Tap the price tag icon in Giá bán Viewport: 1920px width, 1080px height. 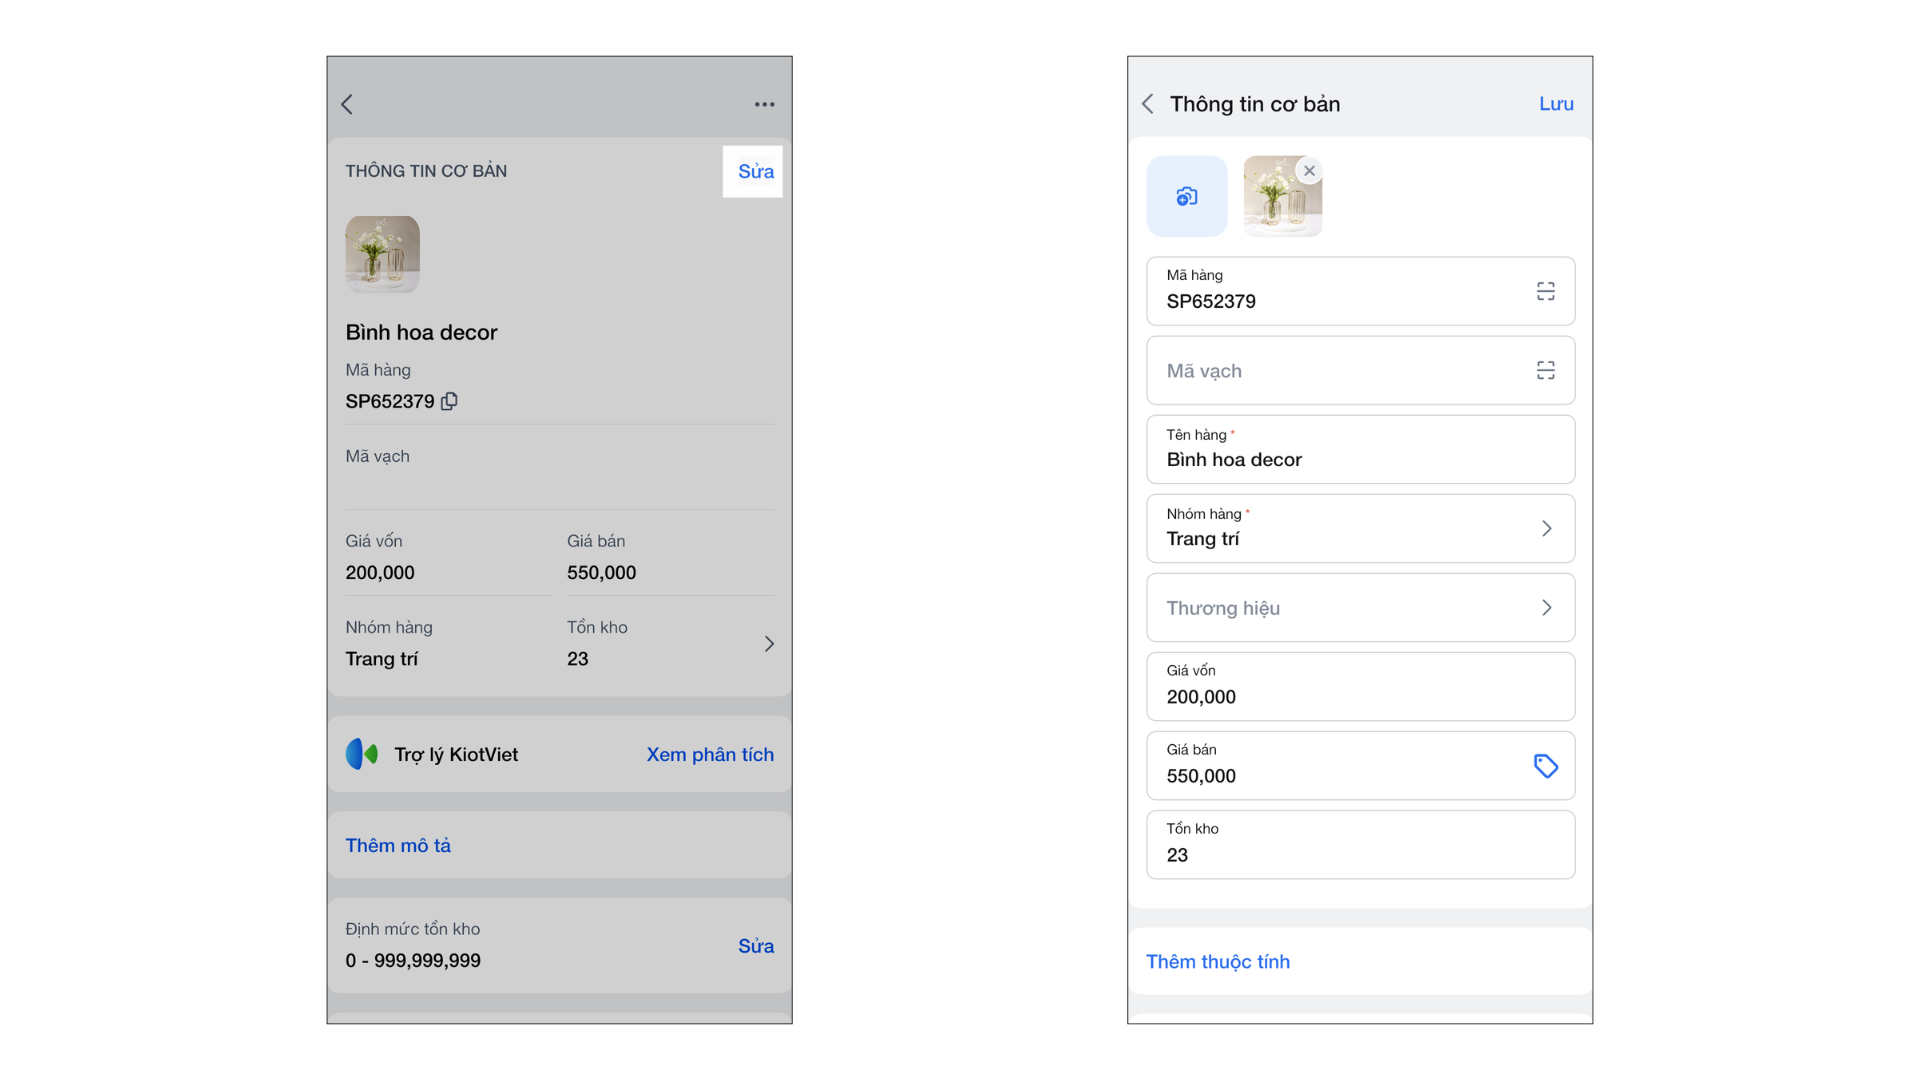point(1545,766)
